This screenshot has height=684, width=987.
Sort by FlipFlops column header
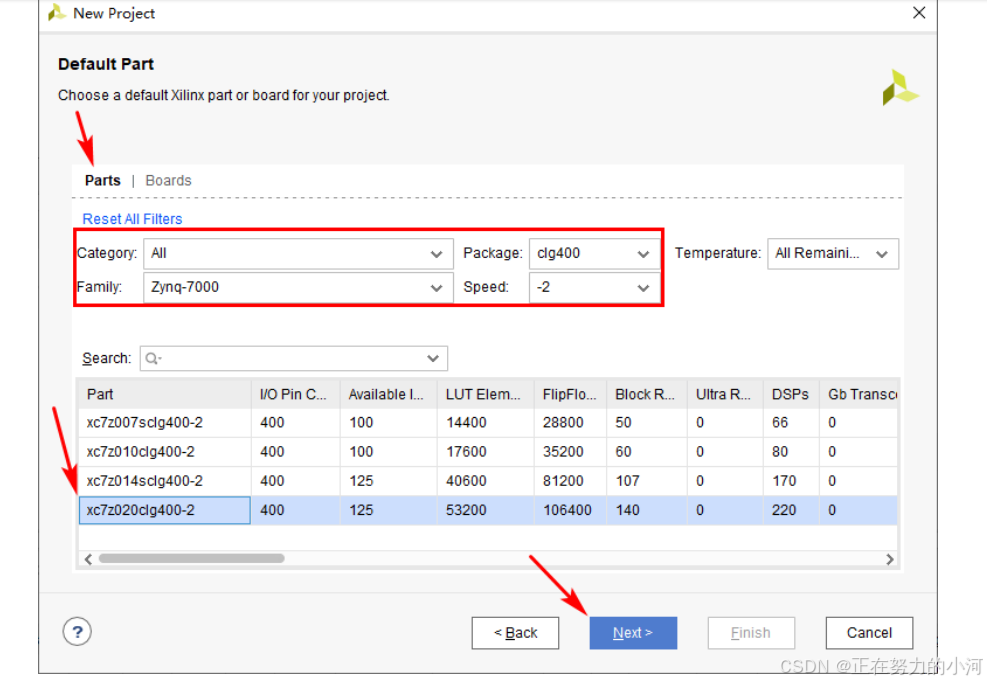coord(570,394)
